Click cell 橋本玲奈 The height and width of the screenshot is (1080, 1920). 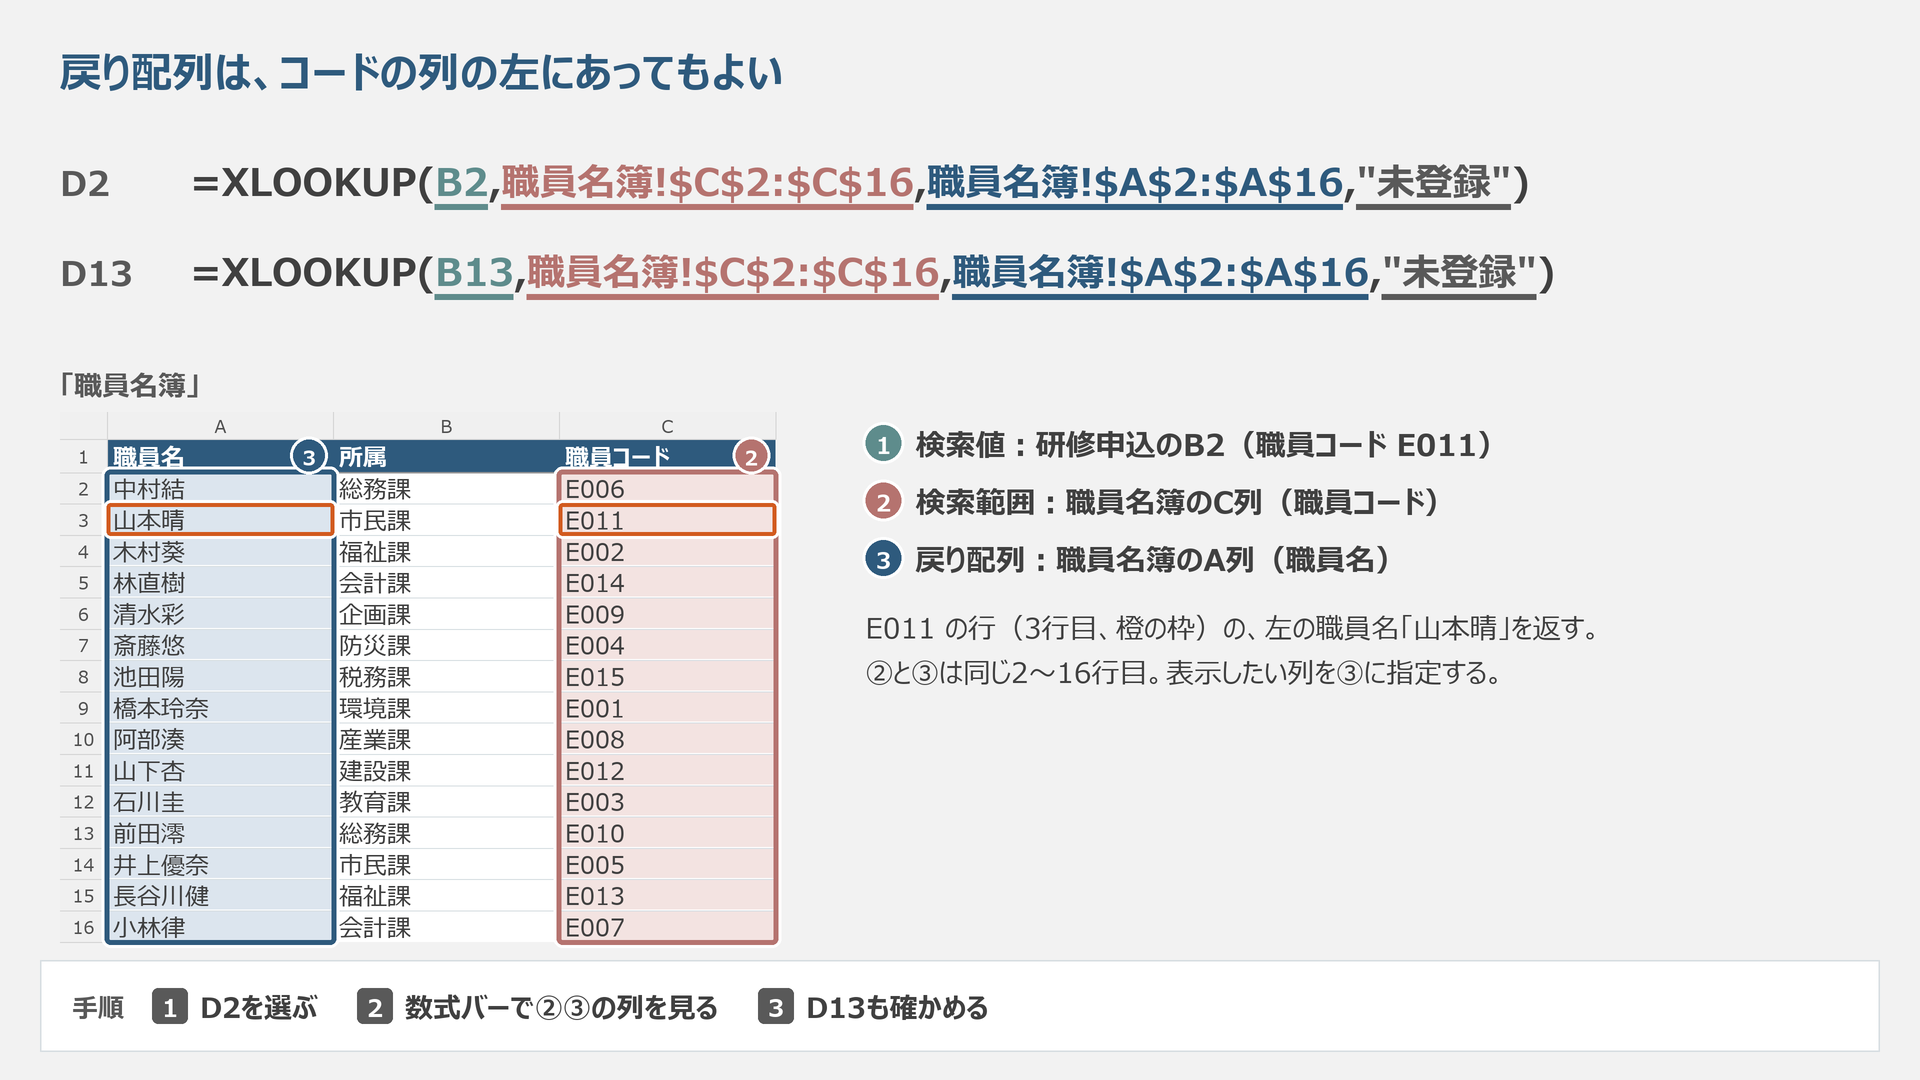(220, 708)
